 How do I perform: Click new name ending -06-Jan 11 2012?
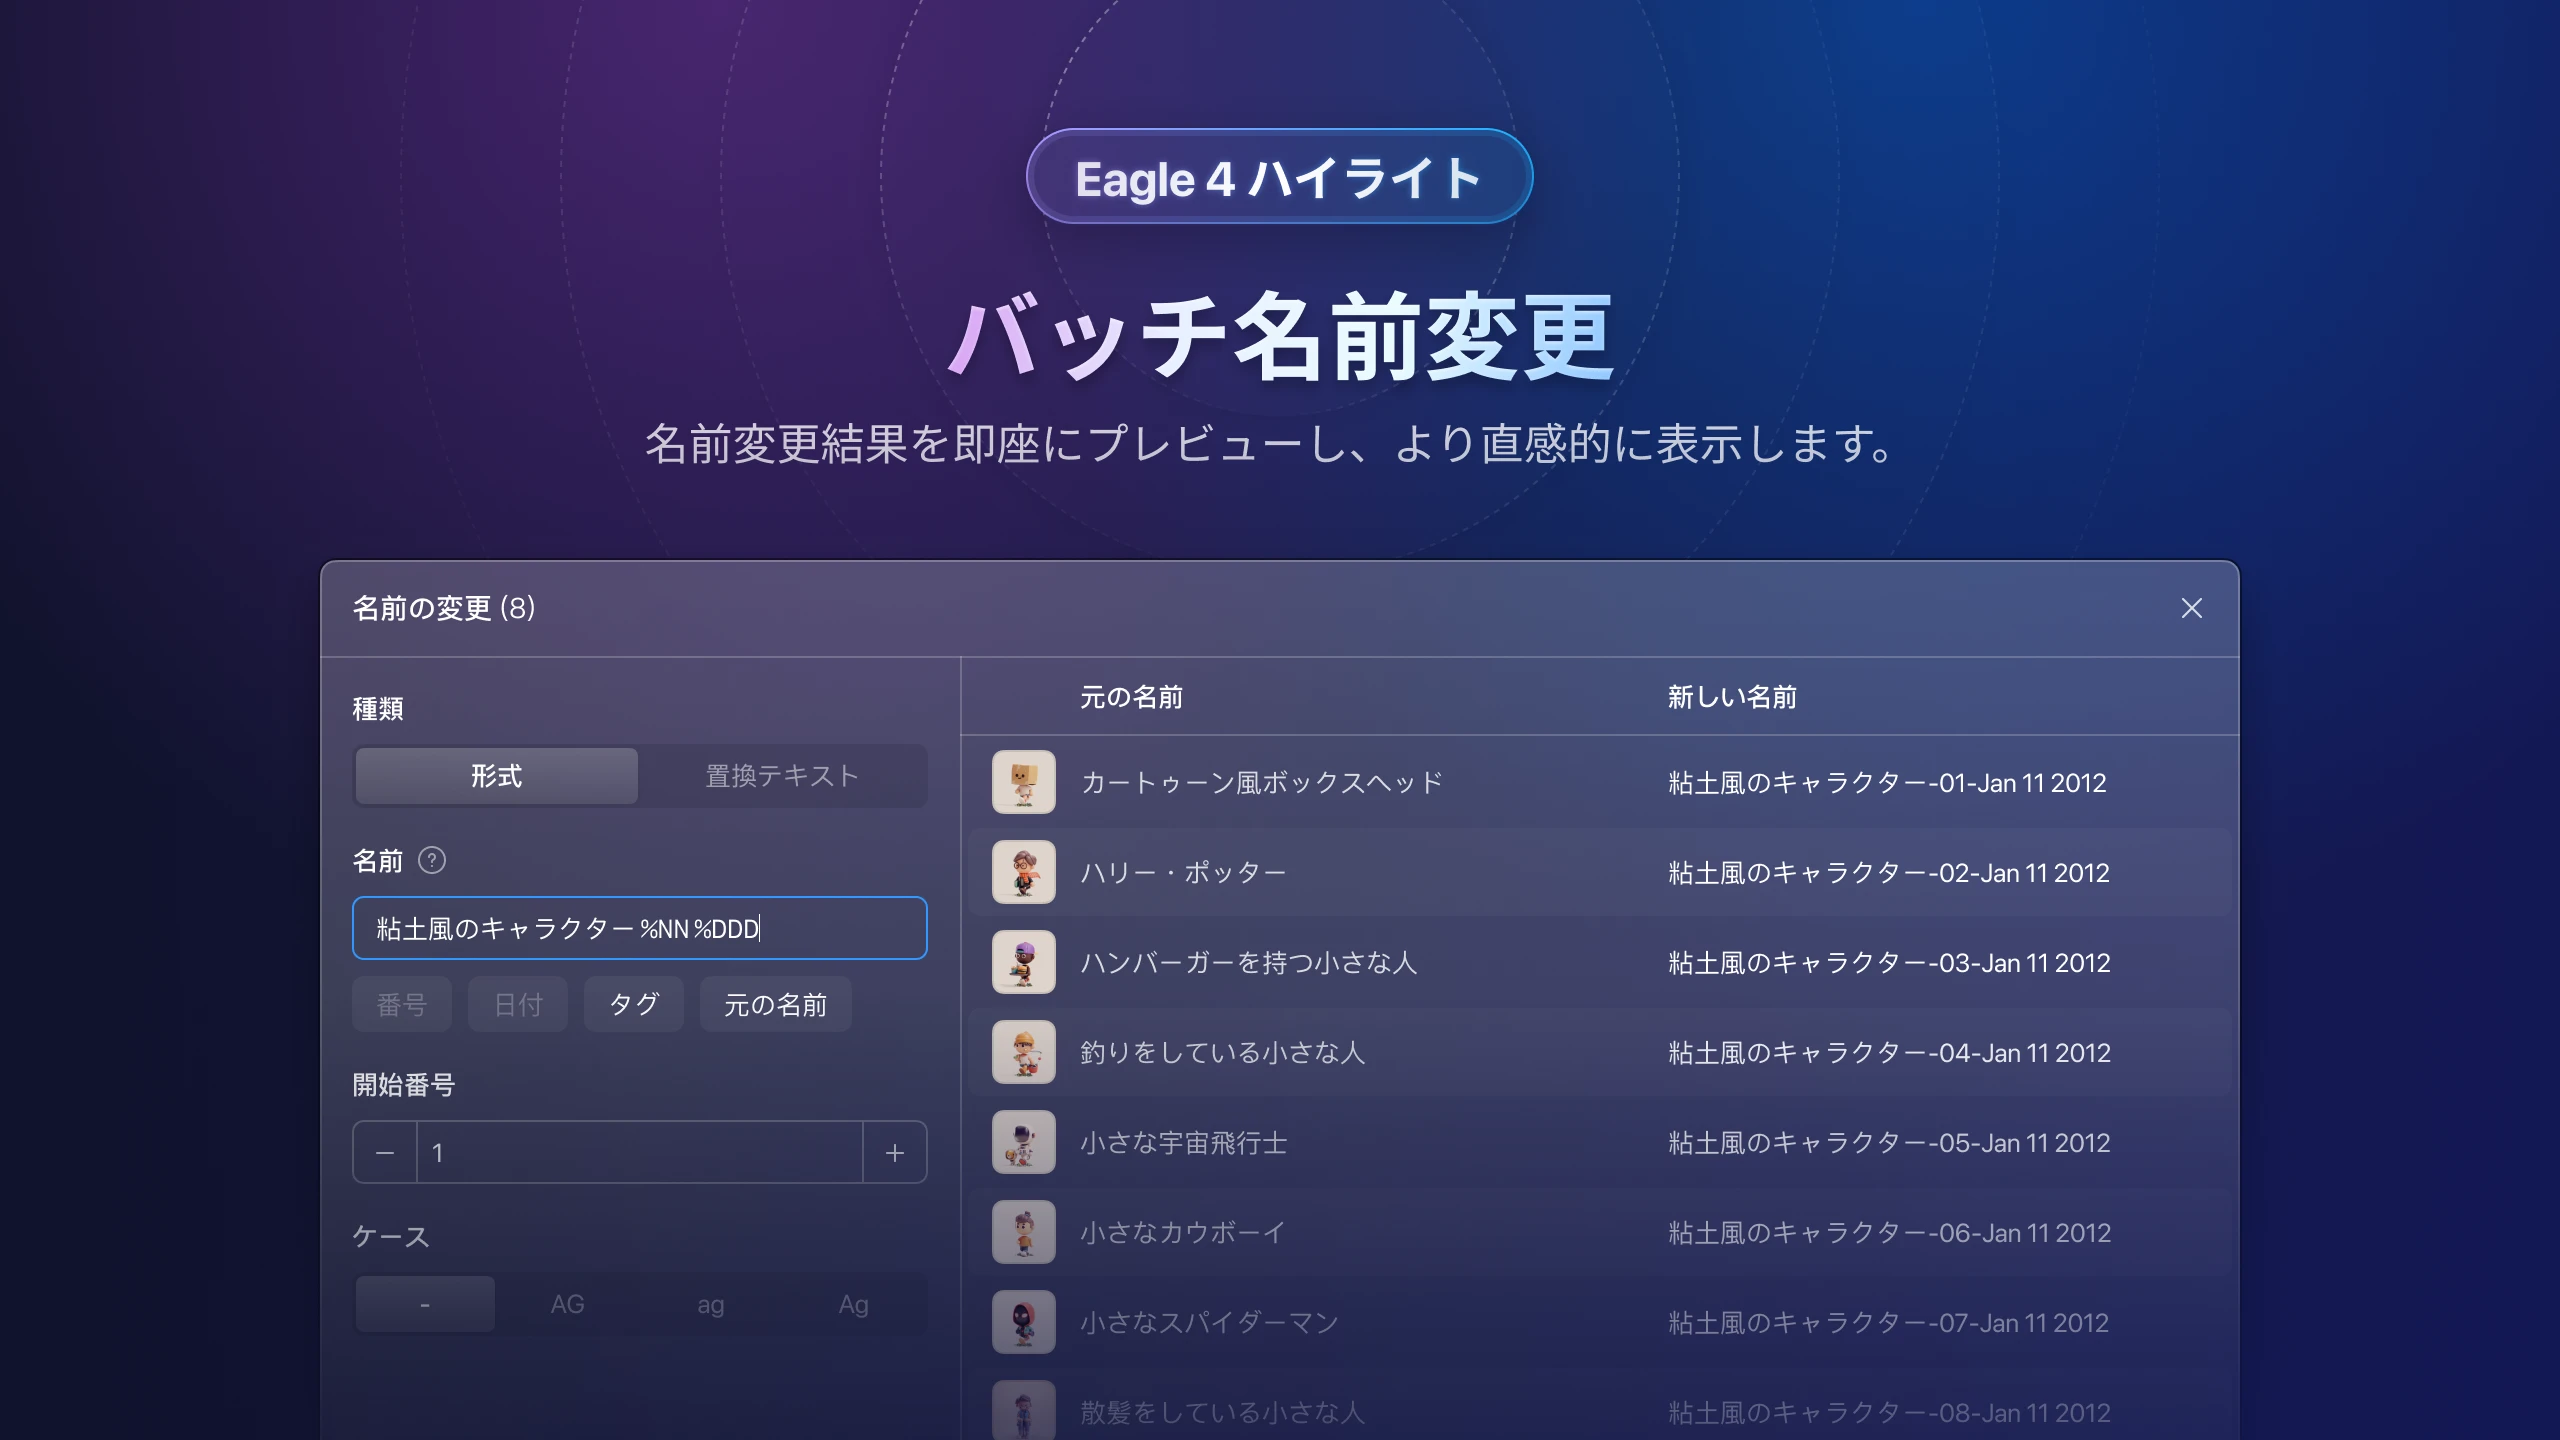[x=1889, y=1232]
